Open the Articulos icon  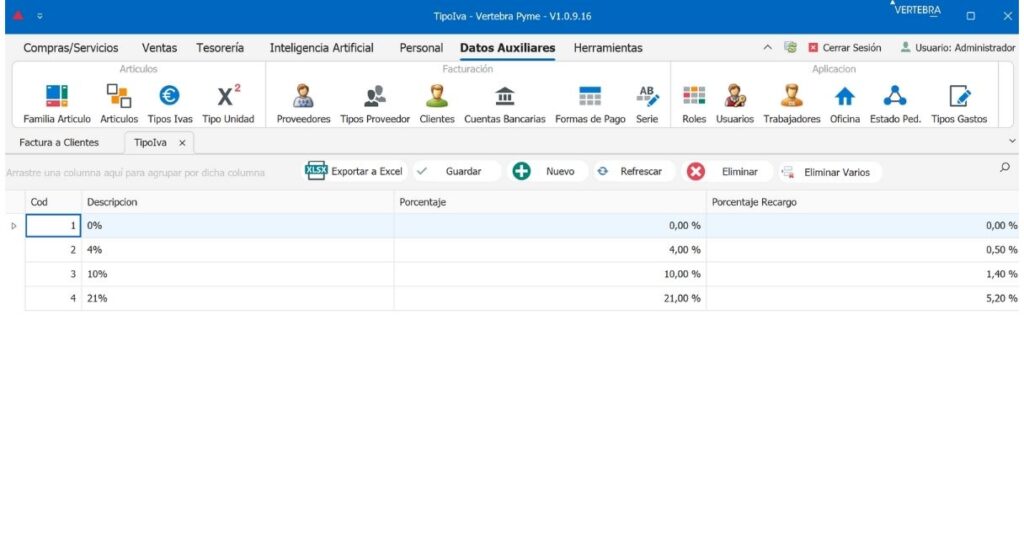119,104
